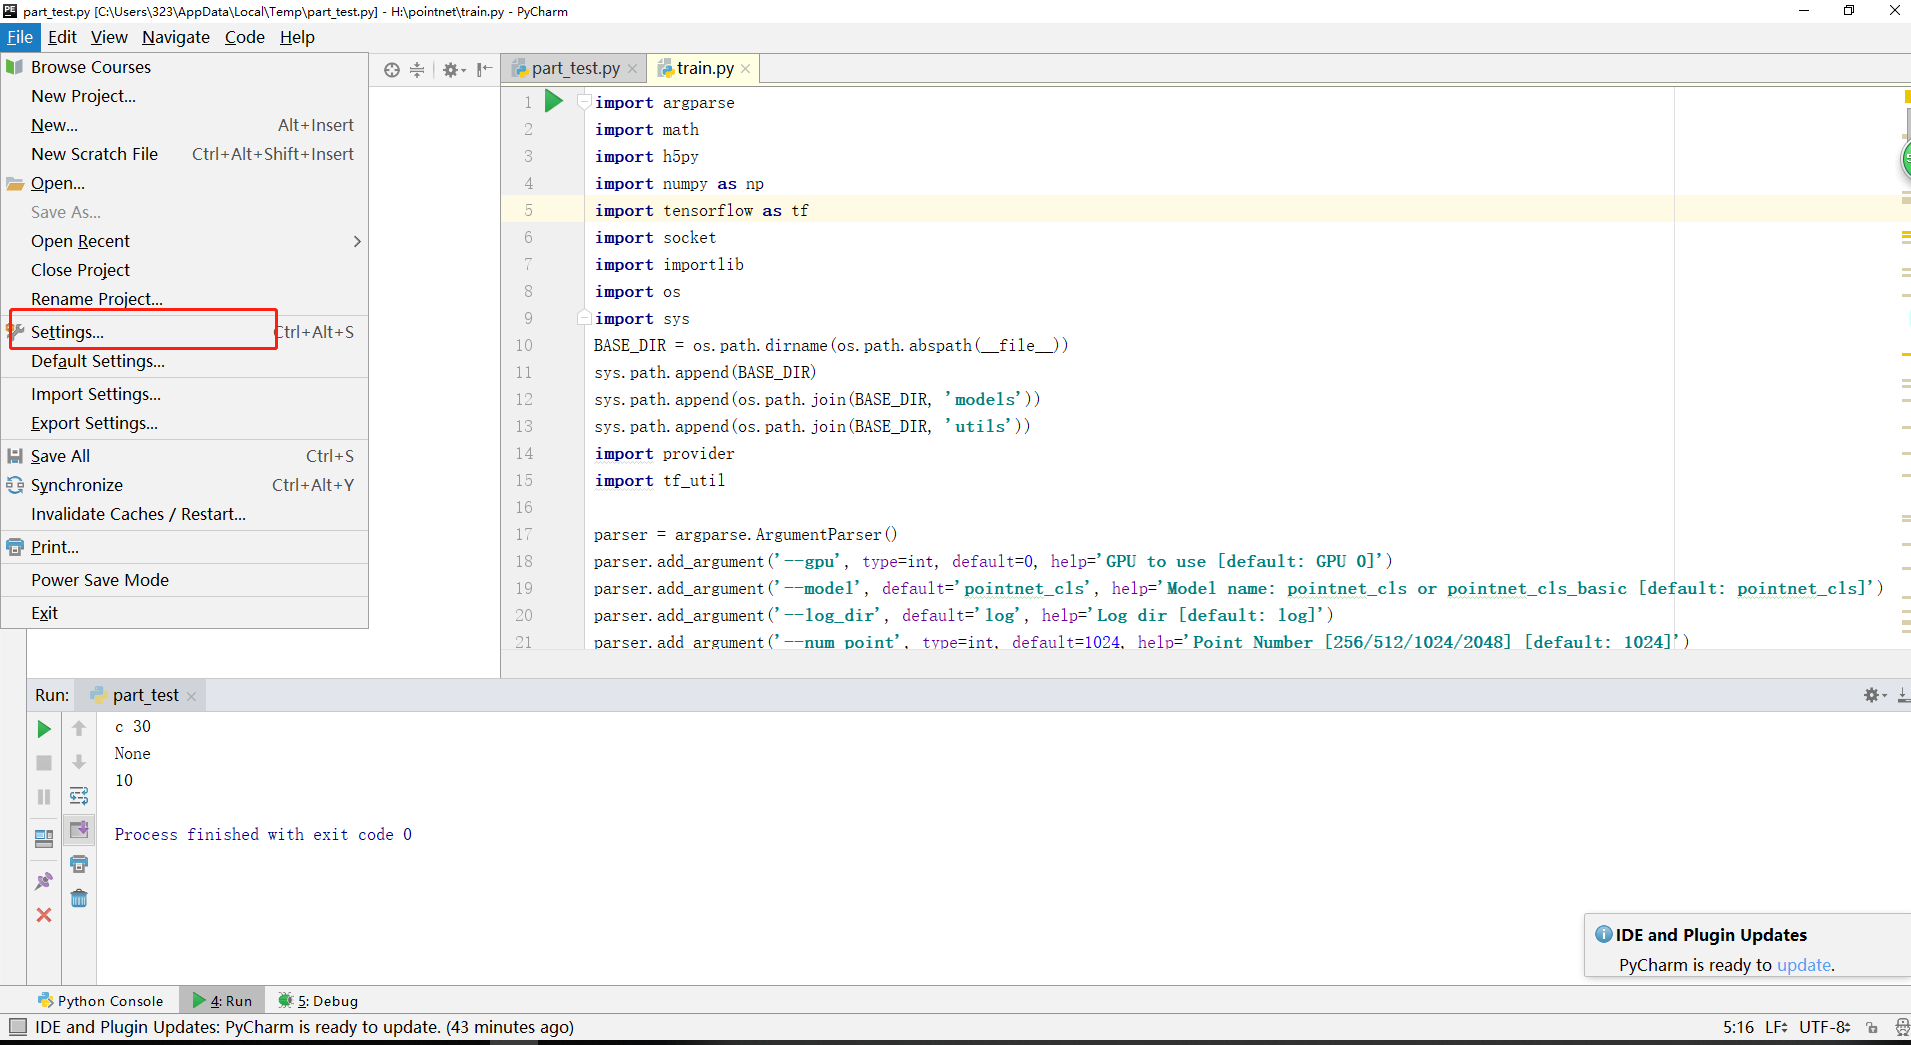
Task: Open the 5: Debug tool window tab
Action: (318, 1000)
